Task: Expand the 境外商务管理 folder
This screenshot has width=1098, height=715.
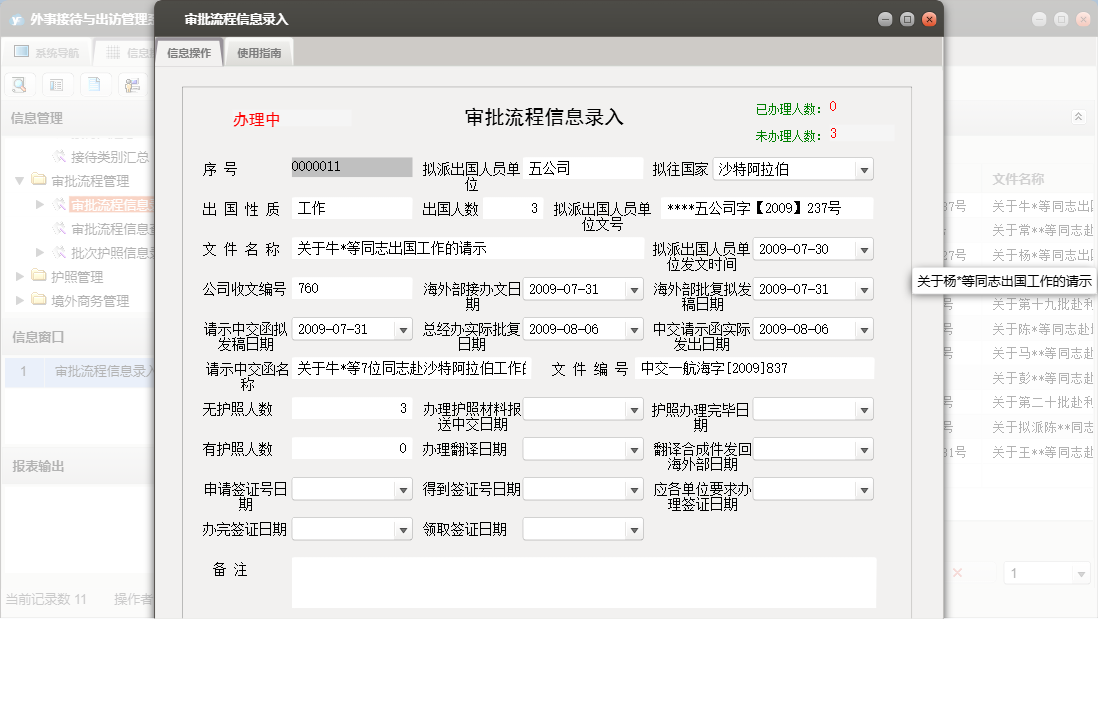Action: (x=17, y=299)
